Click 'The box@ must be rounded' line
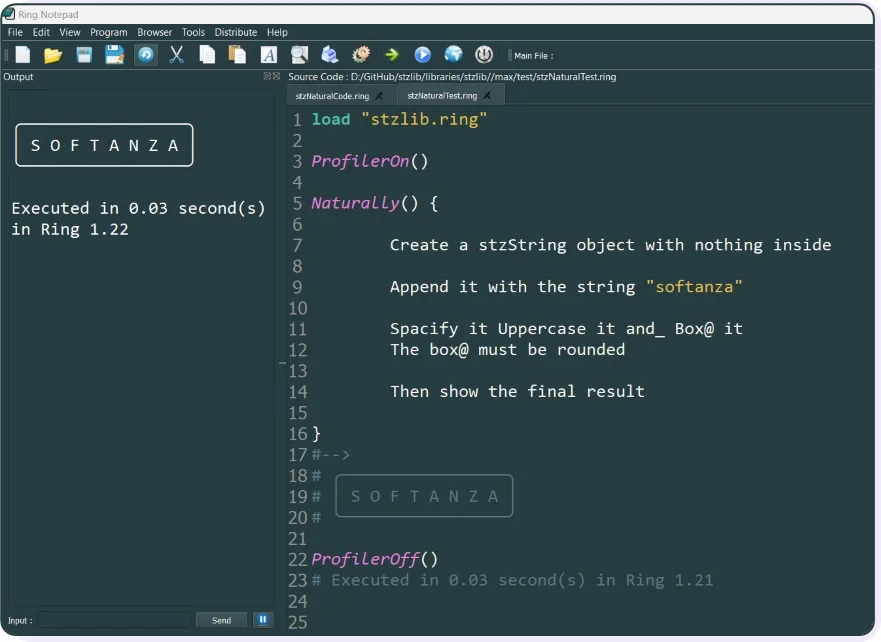The image size is (881, 642). pos(507,349)
